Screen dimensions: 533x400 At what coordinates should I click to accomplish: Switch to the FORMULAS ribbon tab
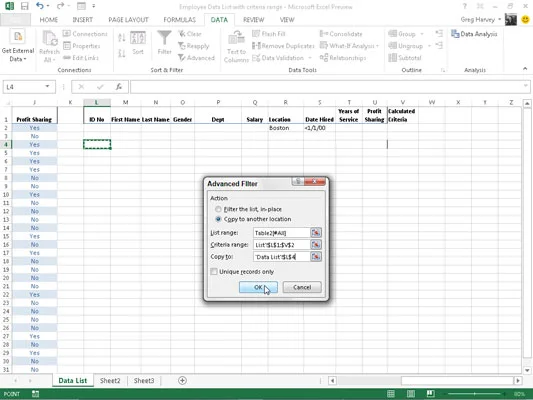pos(179,20)
